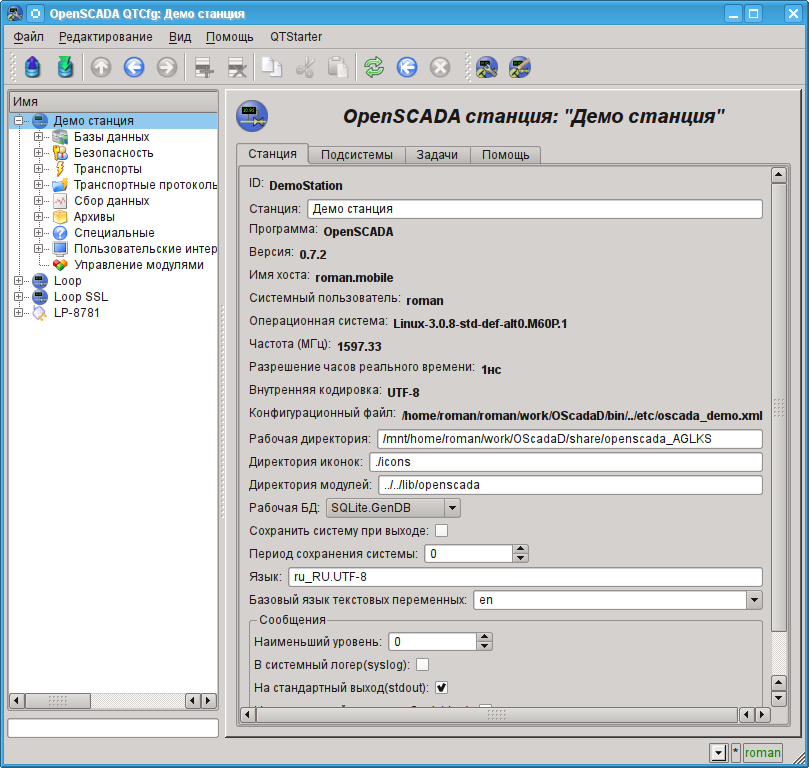The height and width of the screenshot is (768, 809).
Task: Open Базовый язык текстовых переменных dropdown
Action: pos(754,600)
